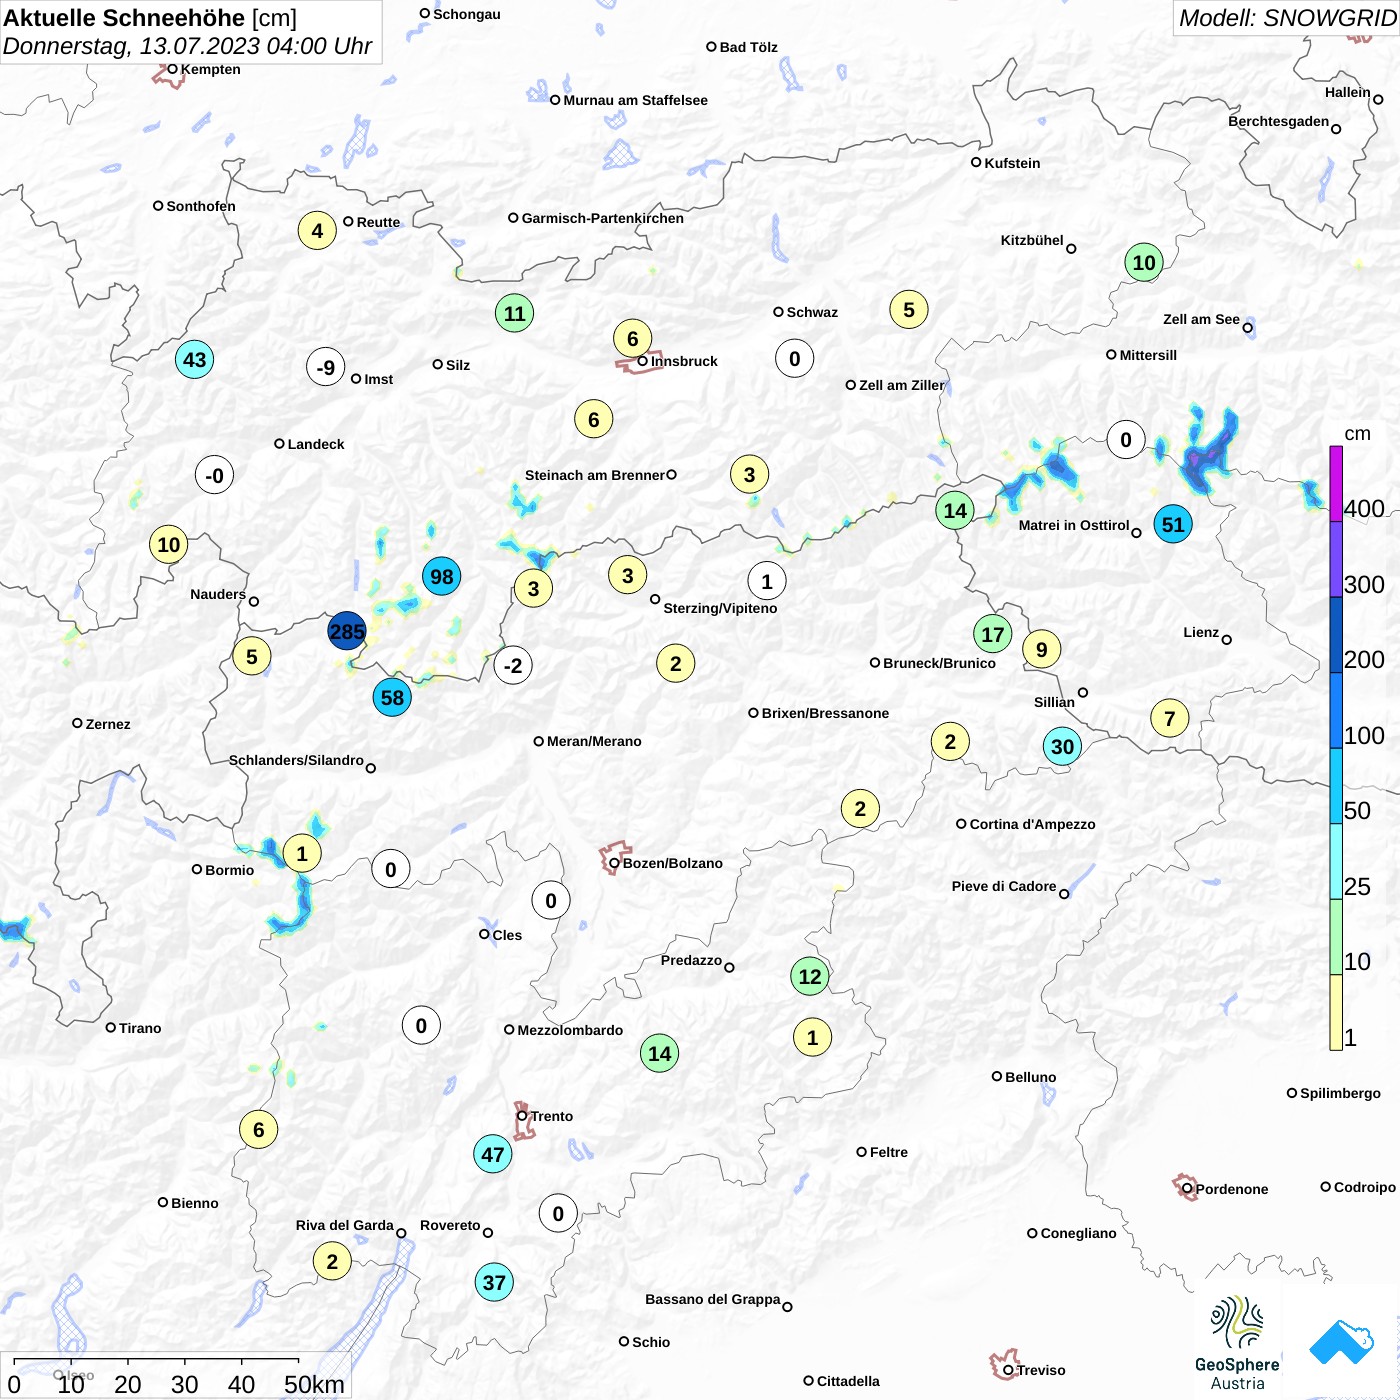Click the Innsbruck city label
1400x1400 pixels.
coord(684,361)
